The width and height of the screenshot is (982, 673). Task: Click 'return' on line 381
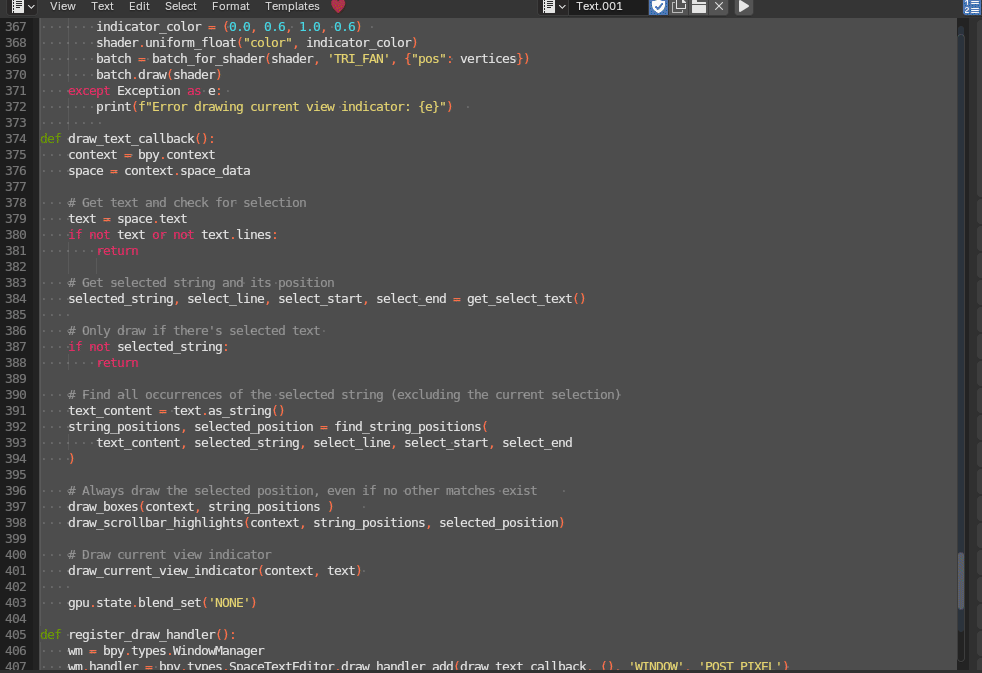(x=117, y=250)
